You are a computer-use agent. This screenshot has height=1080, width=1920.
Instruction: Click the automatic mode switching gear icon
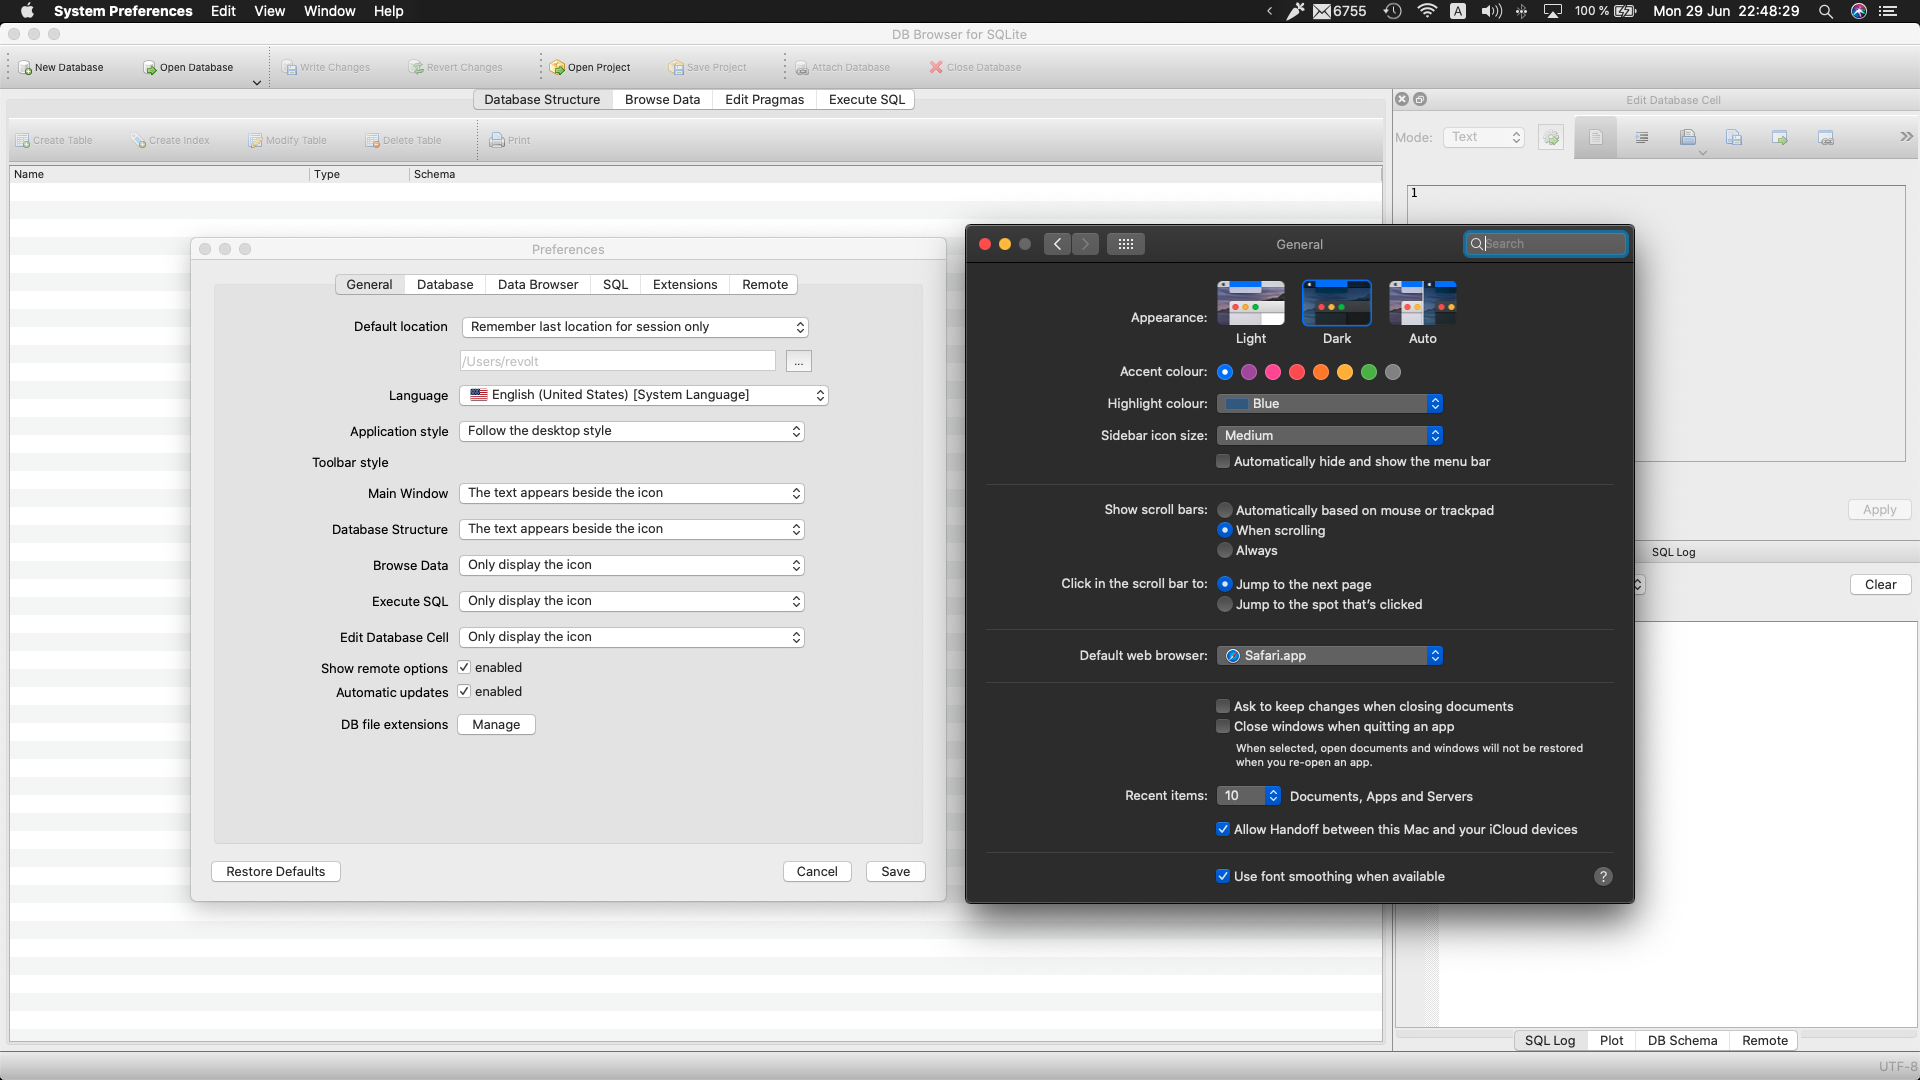(1551, 138)
